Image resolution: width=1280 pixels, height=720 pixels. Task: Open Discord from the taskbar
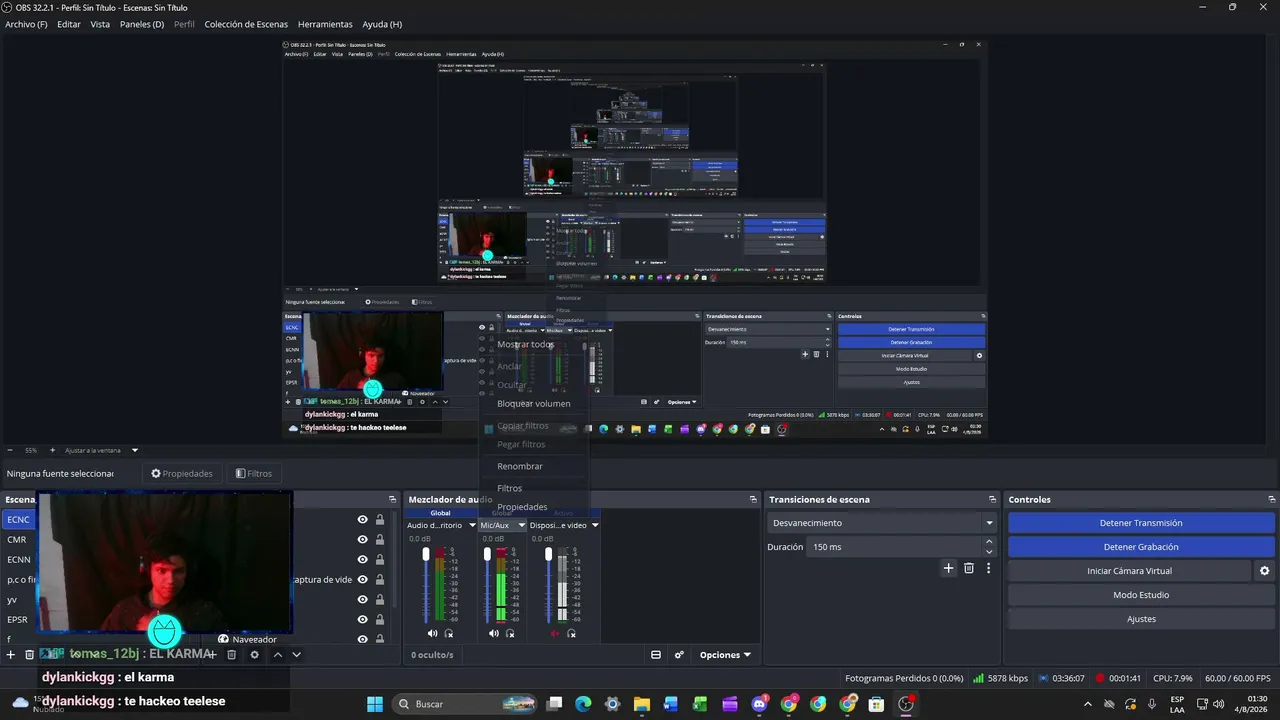[760, 704]
